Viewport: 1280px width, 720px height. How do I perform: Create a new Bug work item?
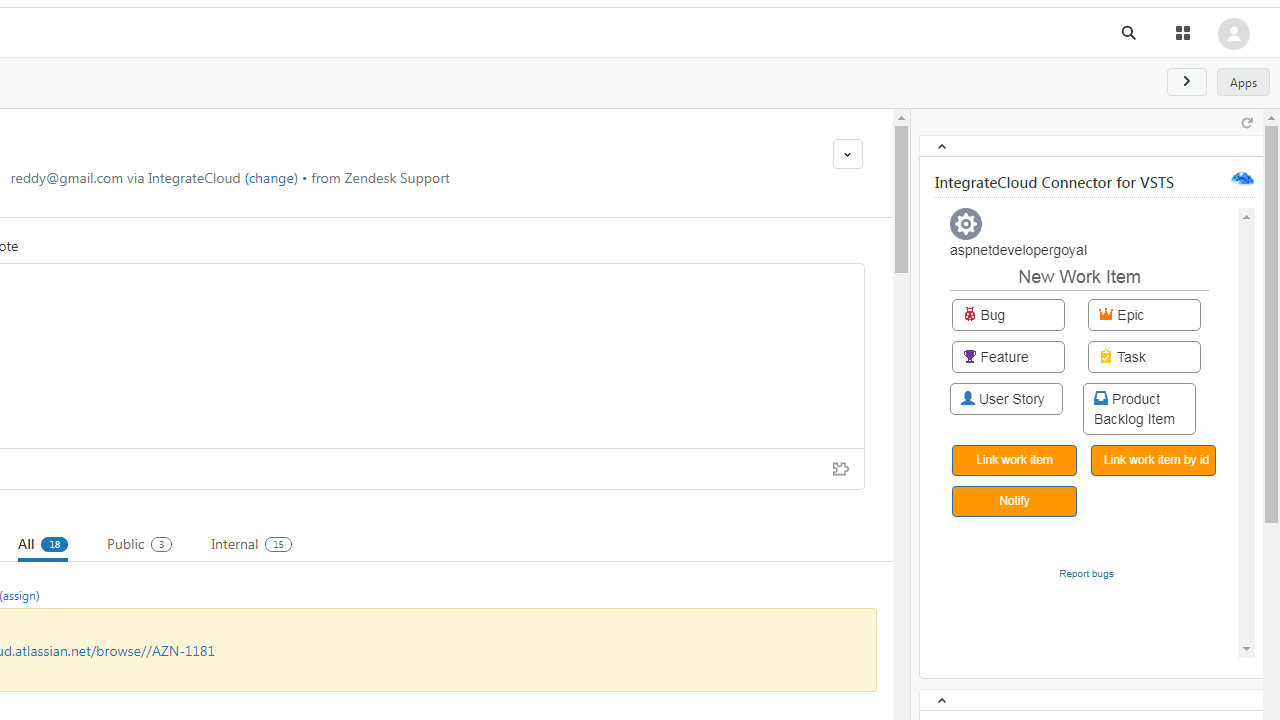[x=1008, y=315]
